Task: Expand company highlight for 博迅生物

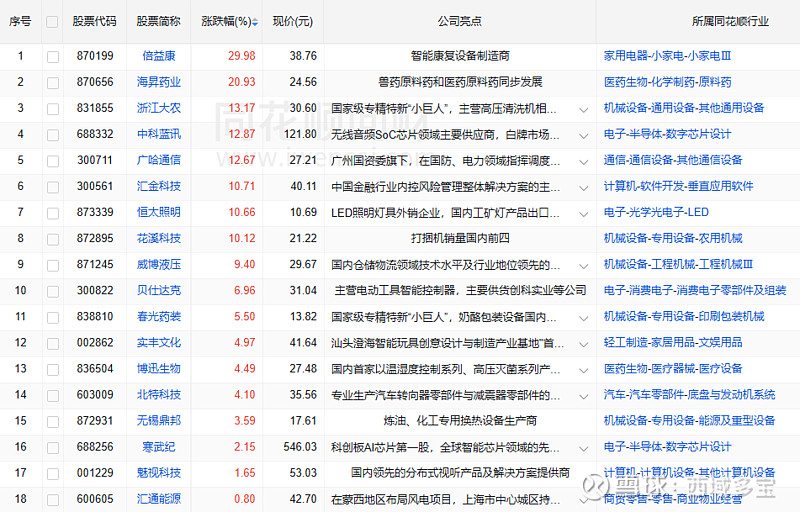Action: 584,370
